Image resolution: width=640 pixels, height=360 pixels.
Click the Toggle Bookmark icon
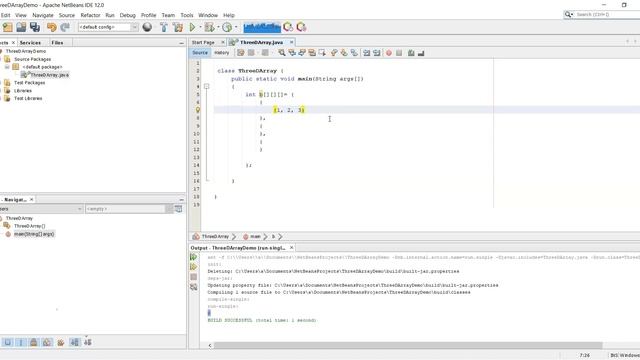(354, 53)
